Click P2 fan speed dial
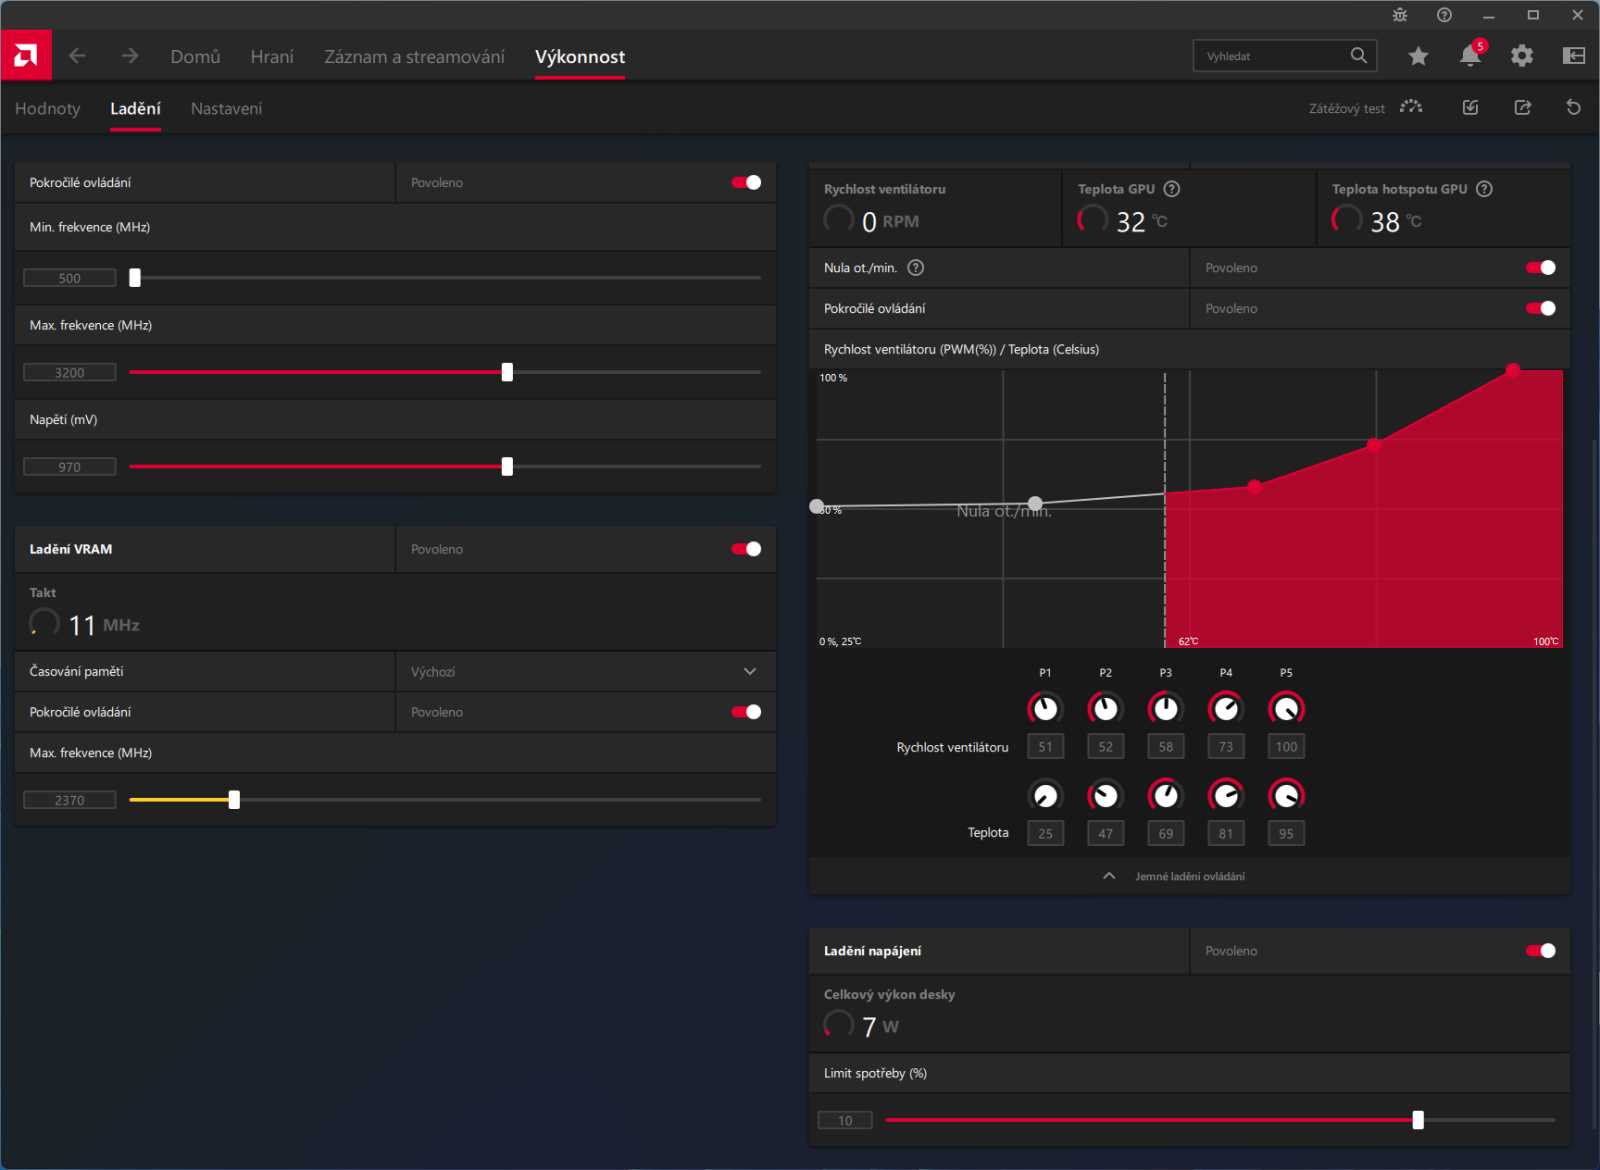1600x1170 pixels. tap(1105, 709)
